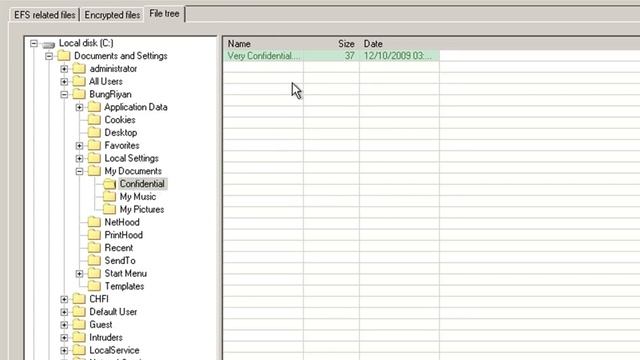Click the Favorites folder icon
The height and width of the screenshot is (360, 640).
coord(94,145)
